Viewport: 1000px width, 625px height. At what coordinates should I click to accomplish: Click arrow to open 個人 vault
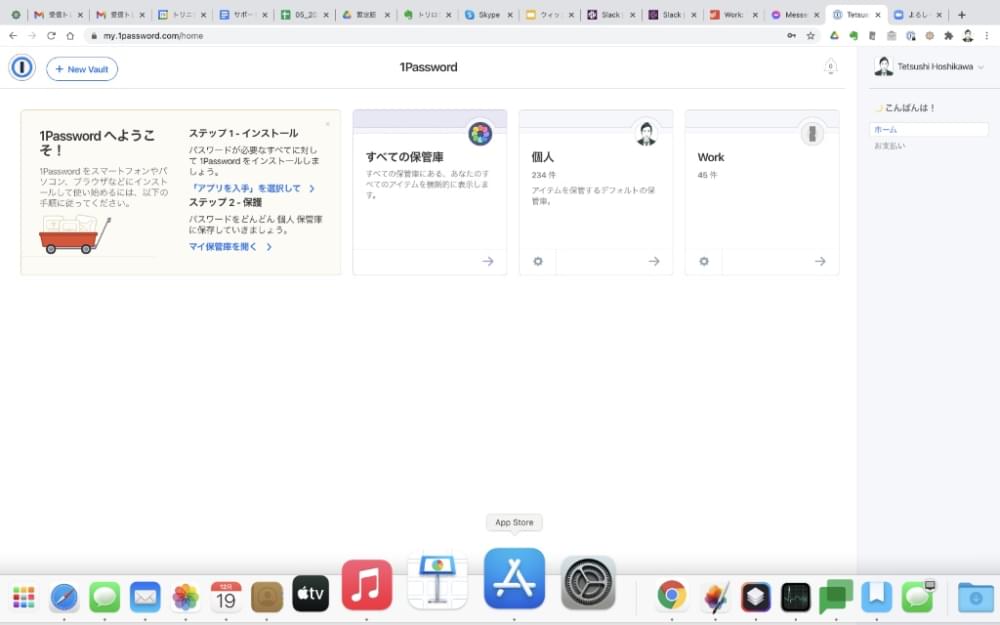coord(653,261)
